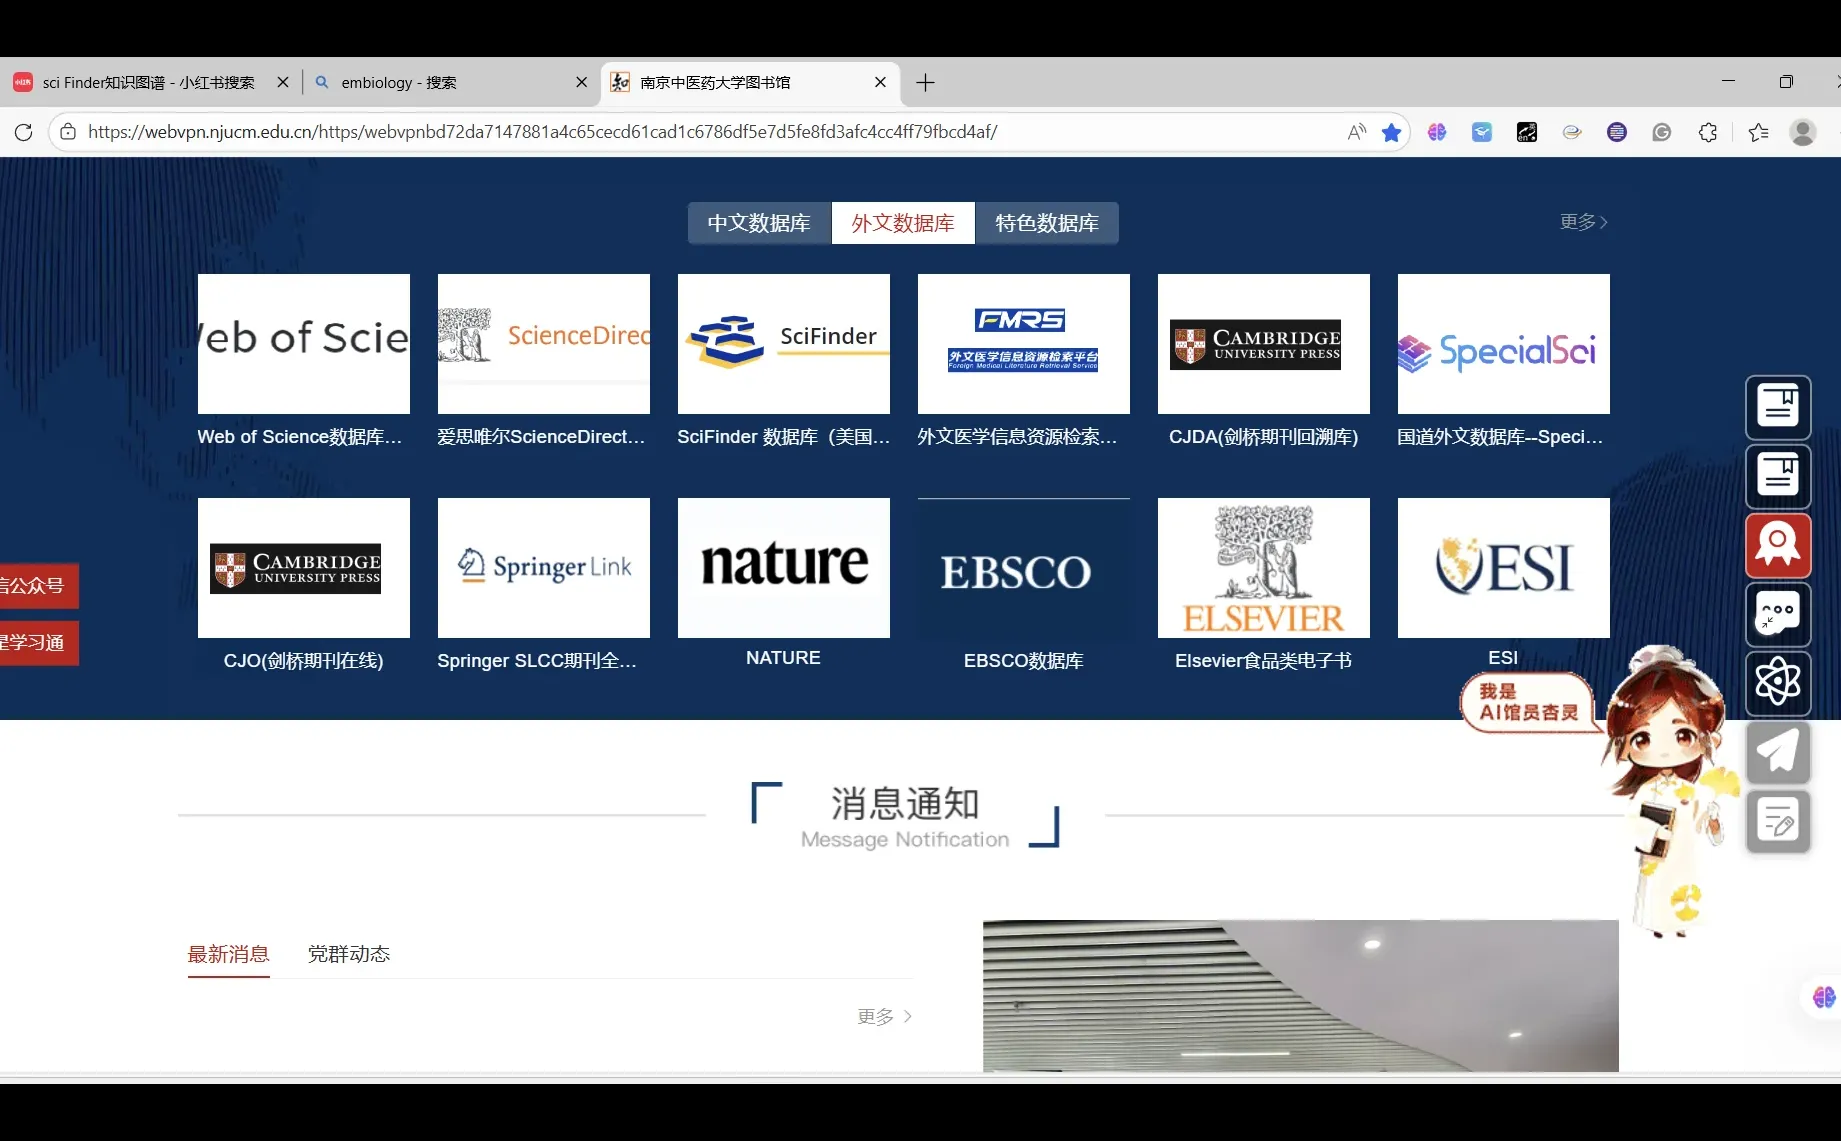Select the 最新消息 news tab
Viewport: 1841px width, 1141px height.
tap(229, 954)
